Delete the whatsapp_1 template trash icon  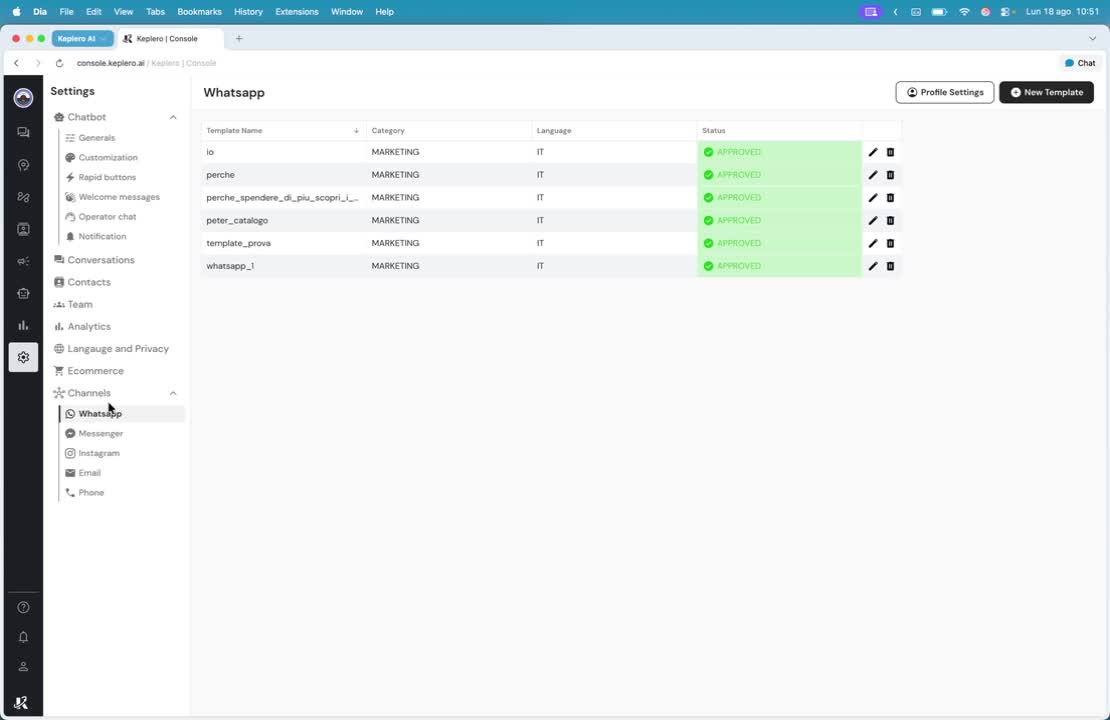891,266
